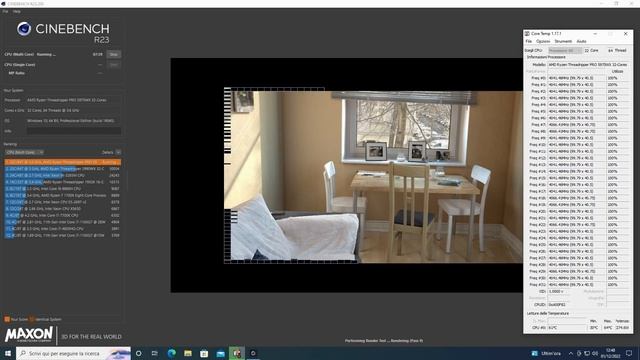This screenshot has width=640, height=360.
Task: Select the Xeon X5650 ranking row
Action: (63, 209)
